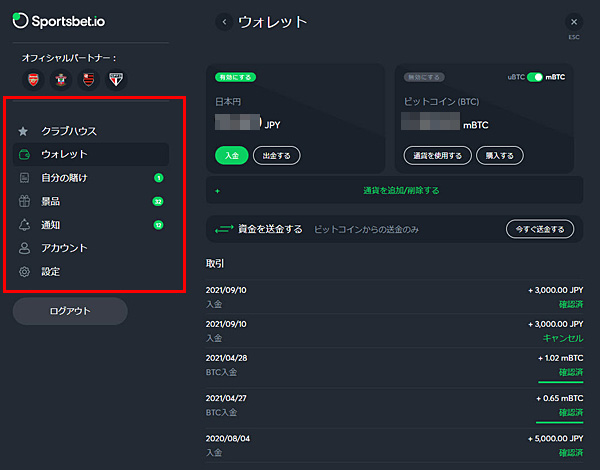This screenshot has height=470, width=600.
Task: Select the Flamengo partner badge
Action: tap(89, 79)
